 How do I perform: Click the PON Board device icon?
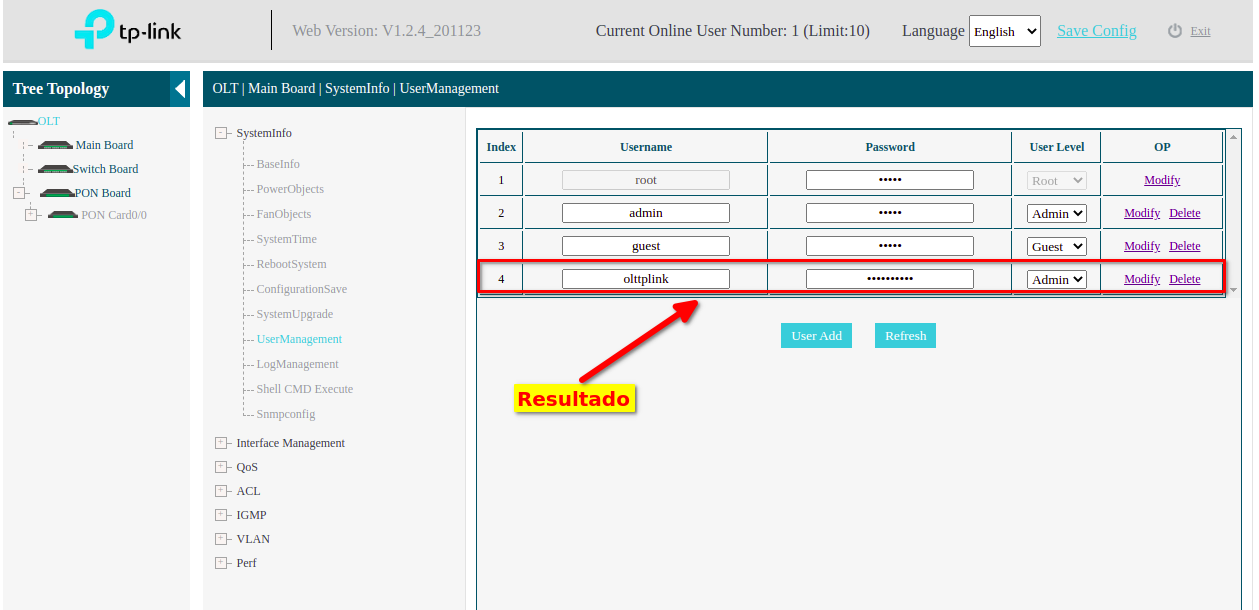tap(56, 194)
